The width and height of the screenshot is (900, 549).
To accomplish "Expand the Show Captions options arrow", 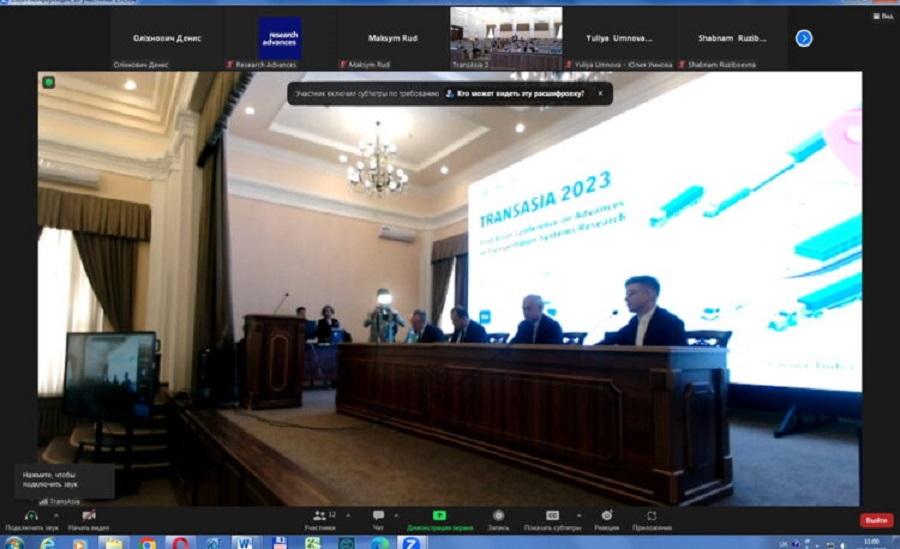I will click(x=578, y=515).
